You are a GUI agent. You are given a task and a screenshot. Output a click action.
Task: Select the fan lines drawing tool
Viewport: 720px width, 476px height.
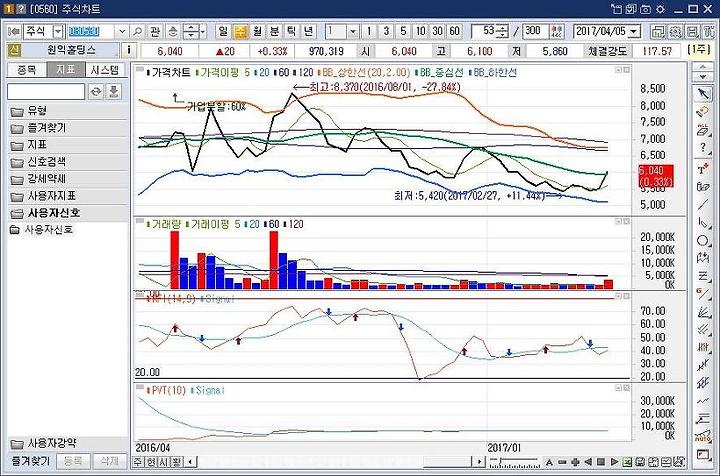coord(703,312)
